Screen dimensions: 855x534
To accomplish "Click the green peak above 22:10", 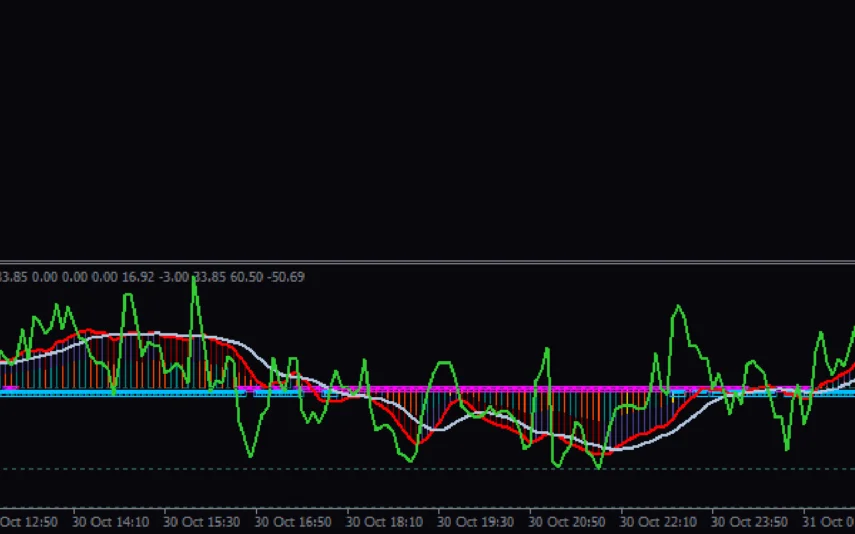I will pos(679,306).
